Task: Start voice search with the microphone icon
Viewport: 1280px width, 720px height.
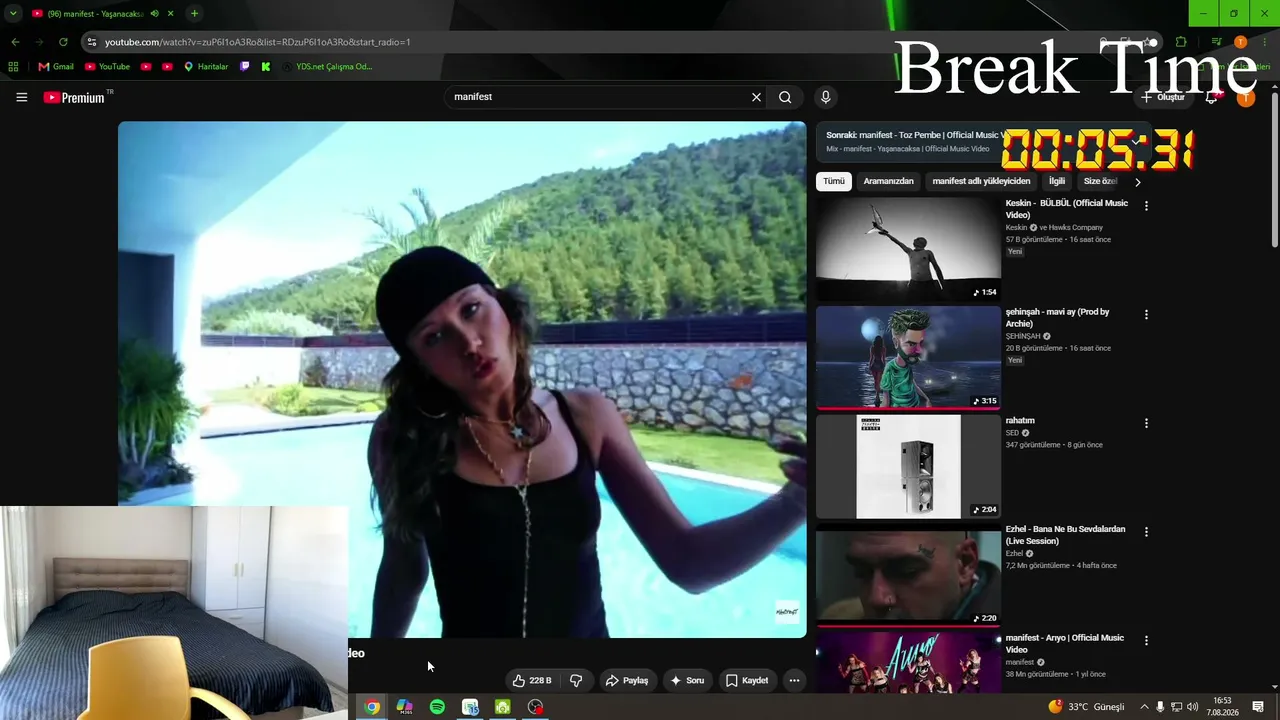Action: click(825, 97)
